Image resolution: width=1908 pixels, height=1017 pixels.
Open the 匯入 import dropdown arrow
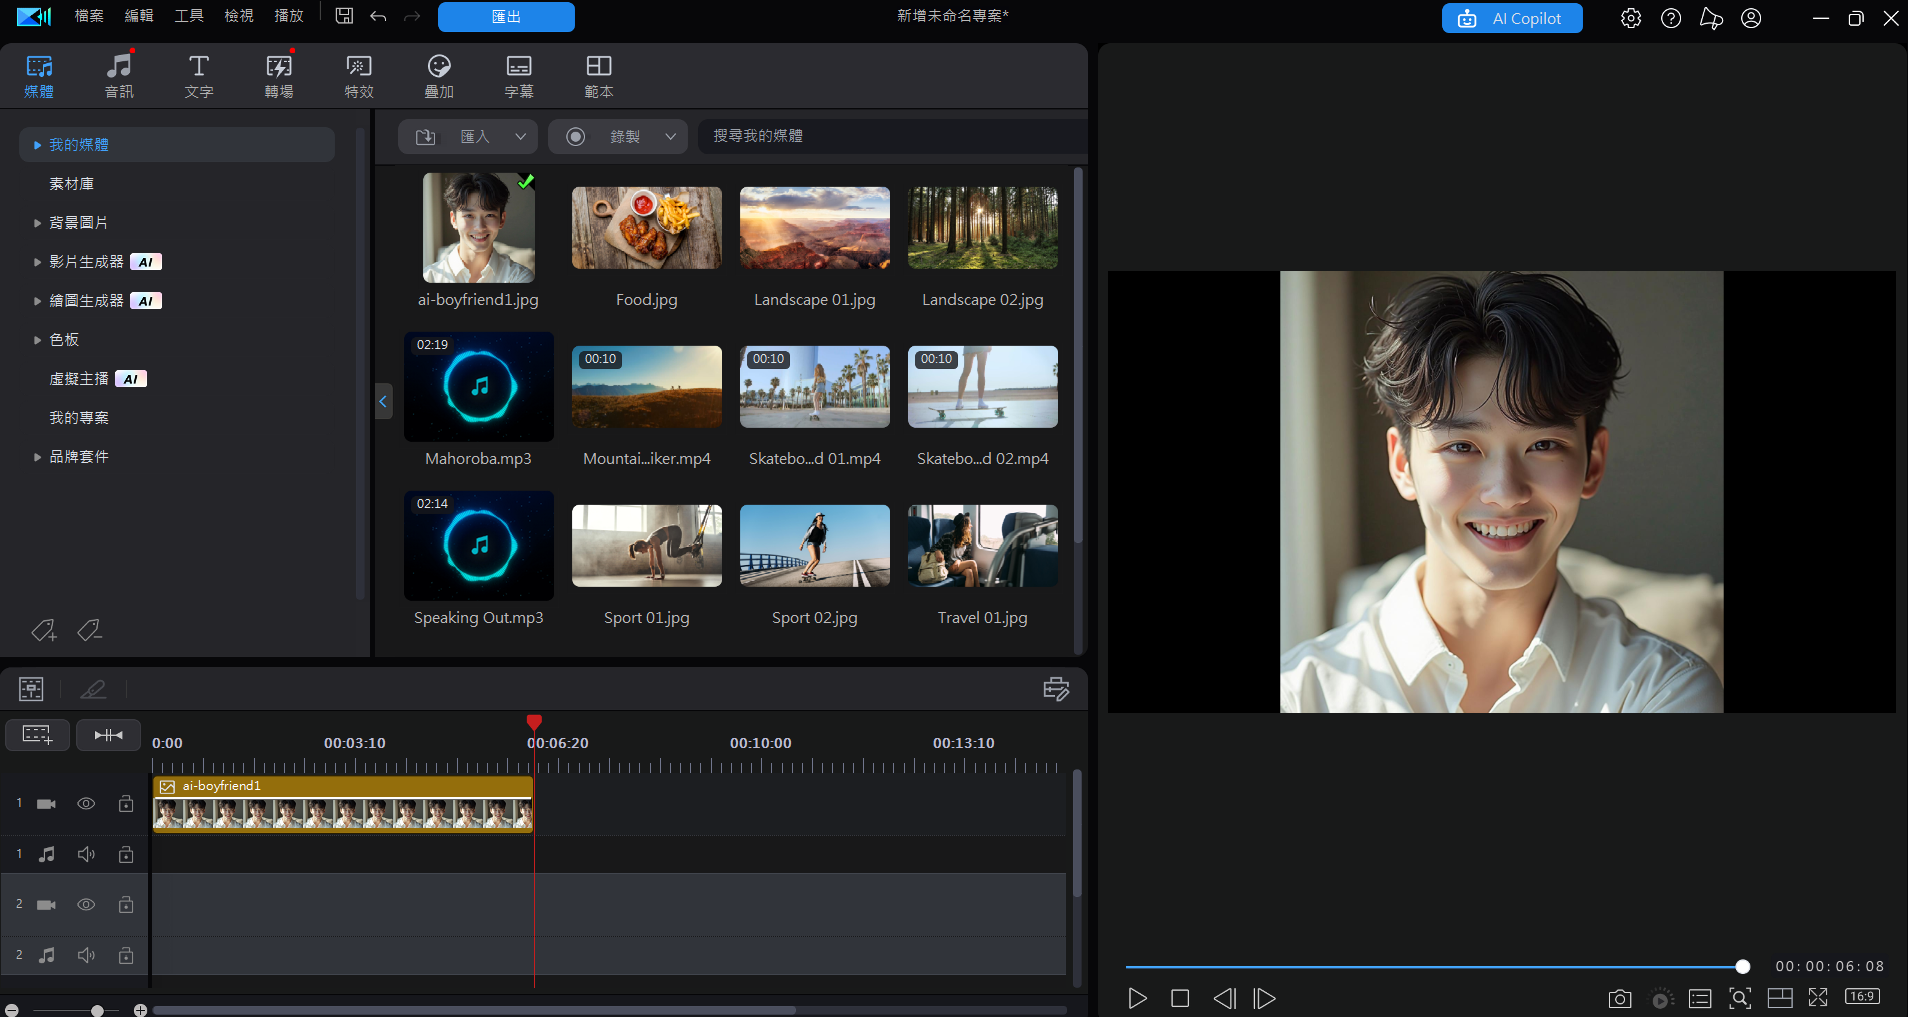[520, 137]
